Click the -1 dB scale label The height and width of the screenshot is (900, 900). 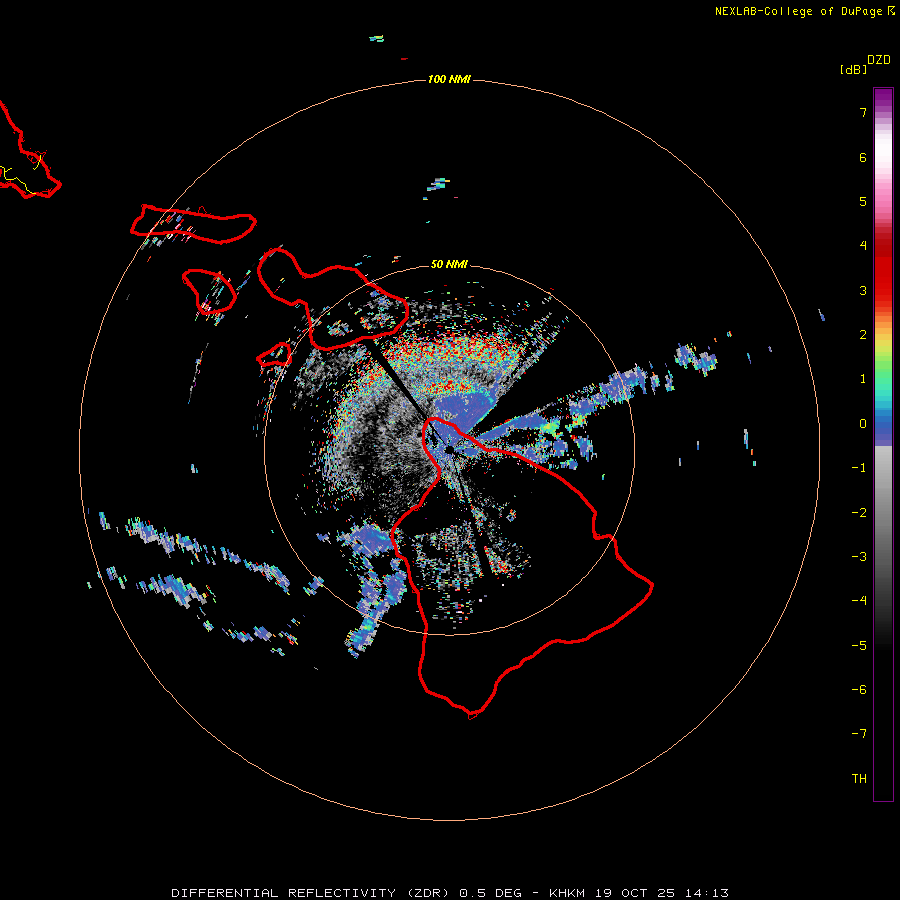click(859, 468)
